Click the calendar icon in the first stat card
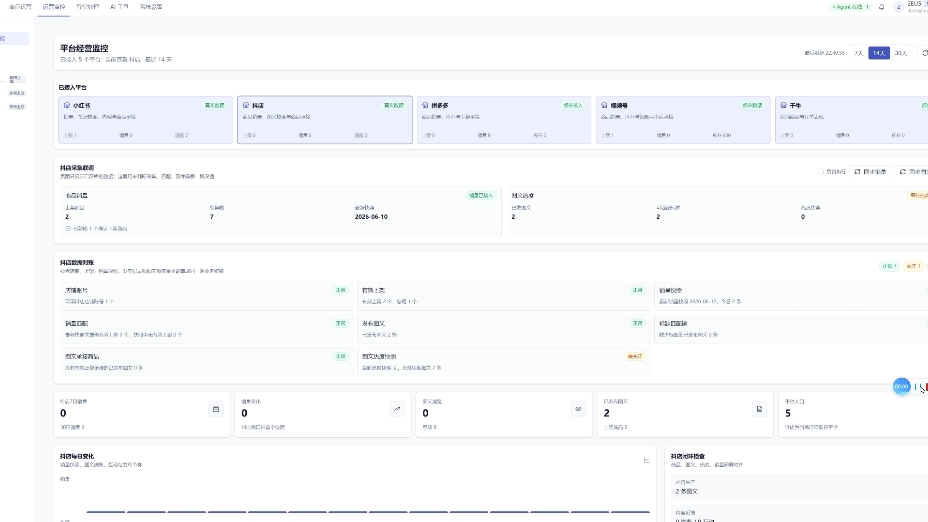The width and height of the screenshot is (928, 522). tap(216, 409)
